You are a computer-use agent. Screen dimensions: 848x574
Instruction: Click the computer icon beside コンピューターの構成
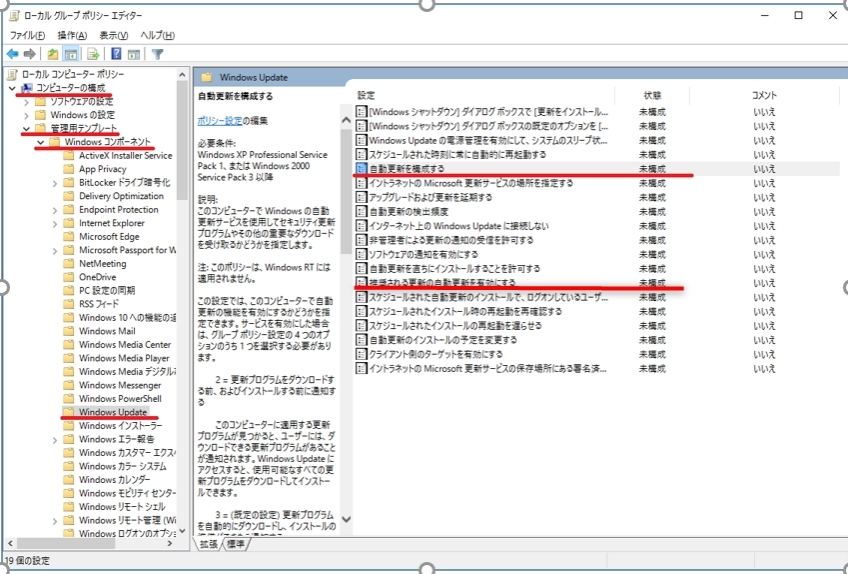pos(26,88)
